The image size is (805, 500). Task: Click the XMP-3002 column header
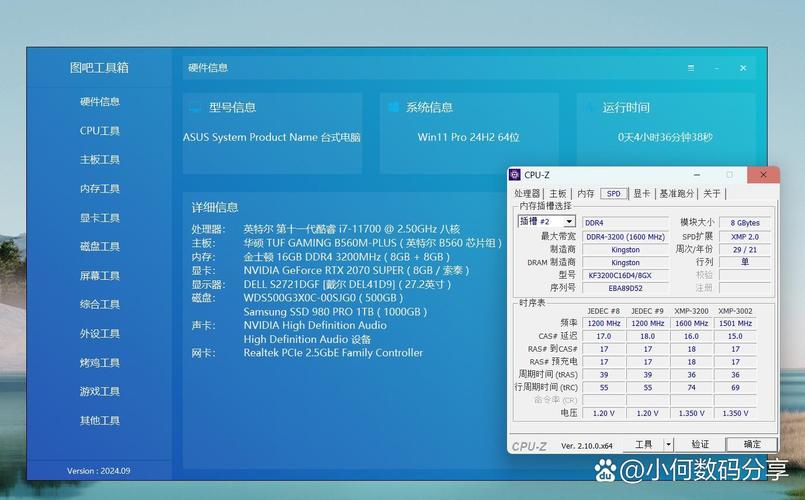735,311
